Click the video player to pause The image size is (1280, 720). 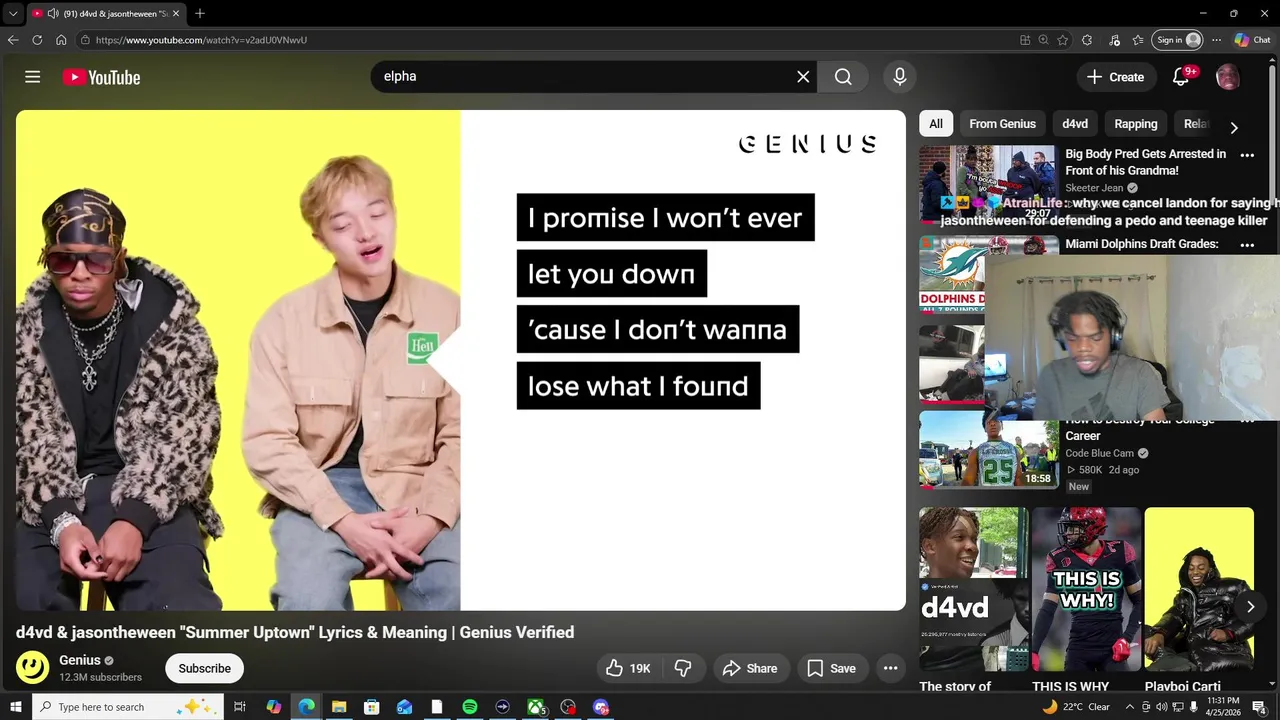[460, 360]
